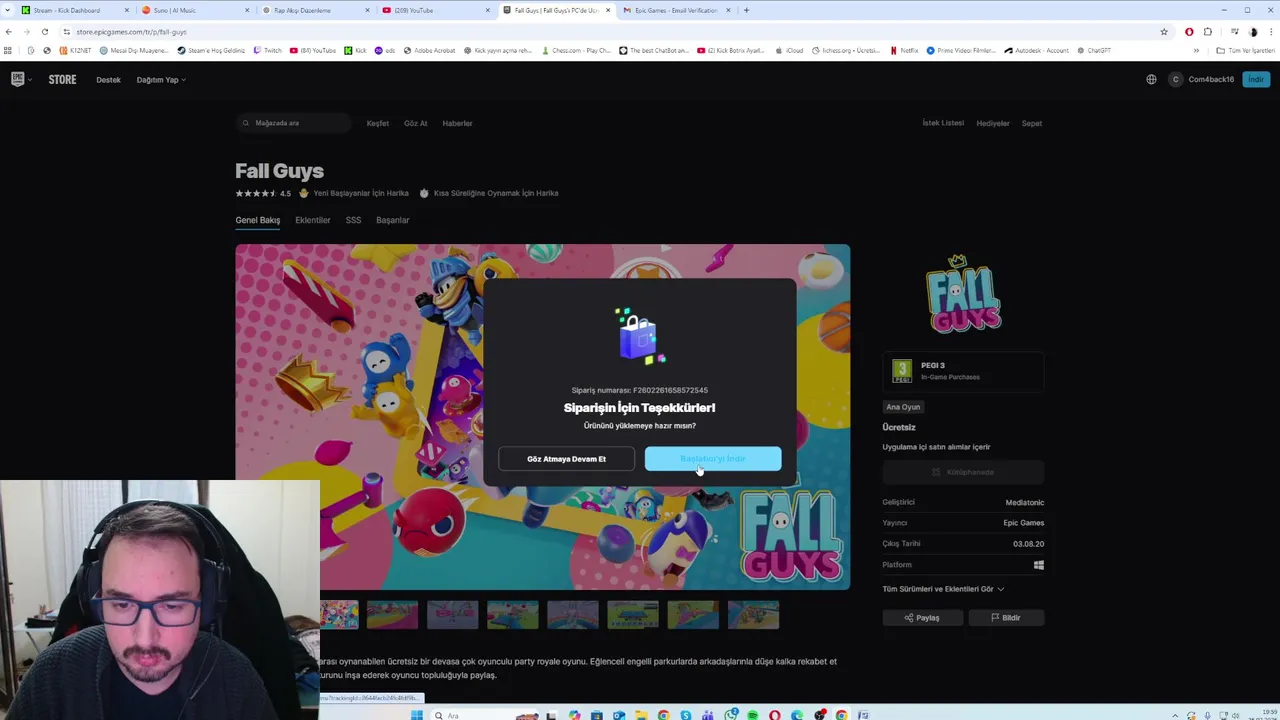Click Göz Atmaya Devam Et button
This screenshot has height=720, width=1280.
pos(566,459)
